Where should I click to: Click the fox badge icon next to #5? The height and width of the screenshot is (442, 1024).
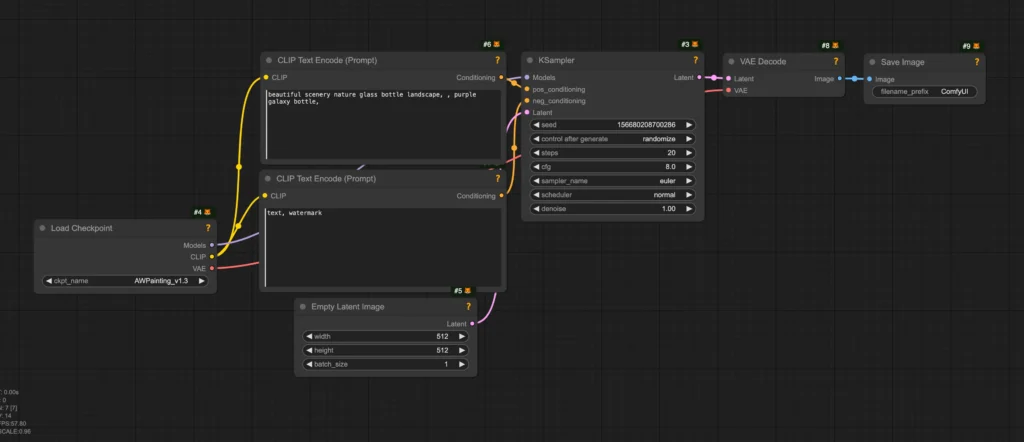pyautogui.click(x=468, y=291)
